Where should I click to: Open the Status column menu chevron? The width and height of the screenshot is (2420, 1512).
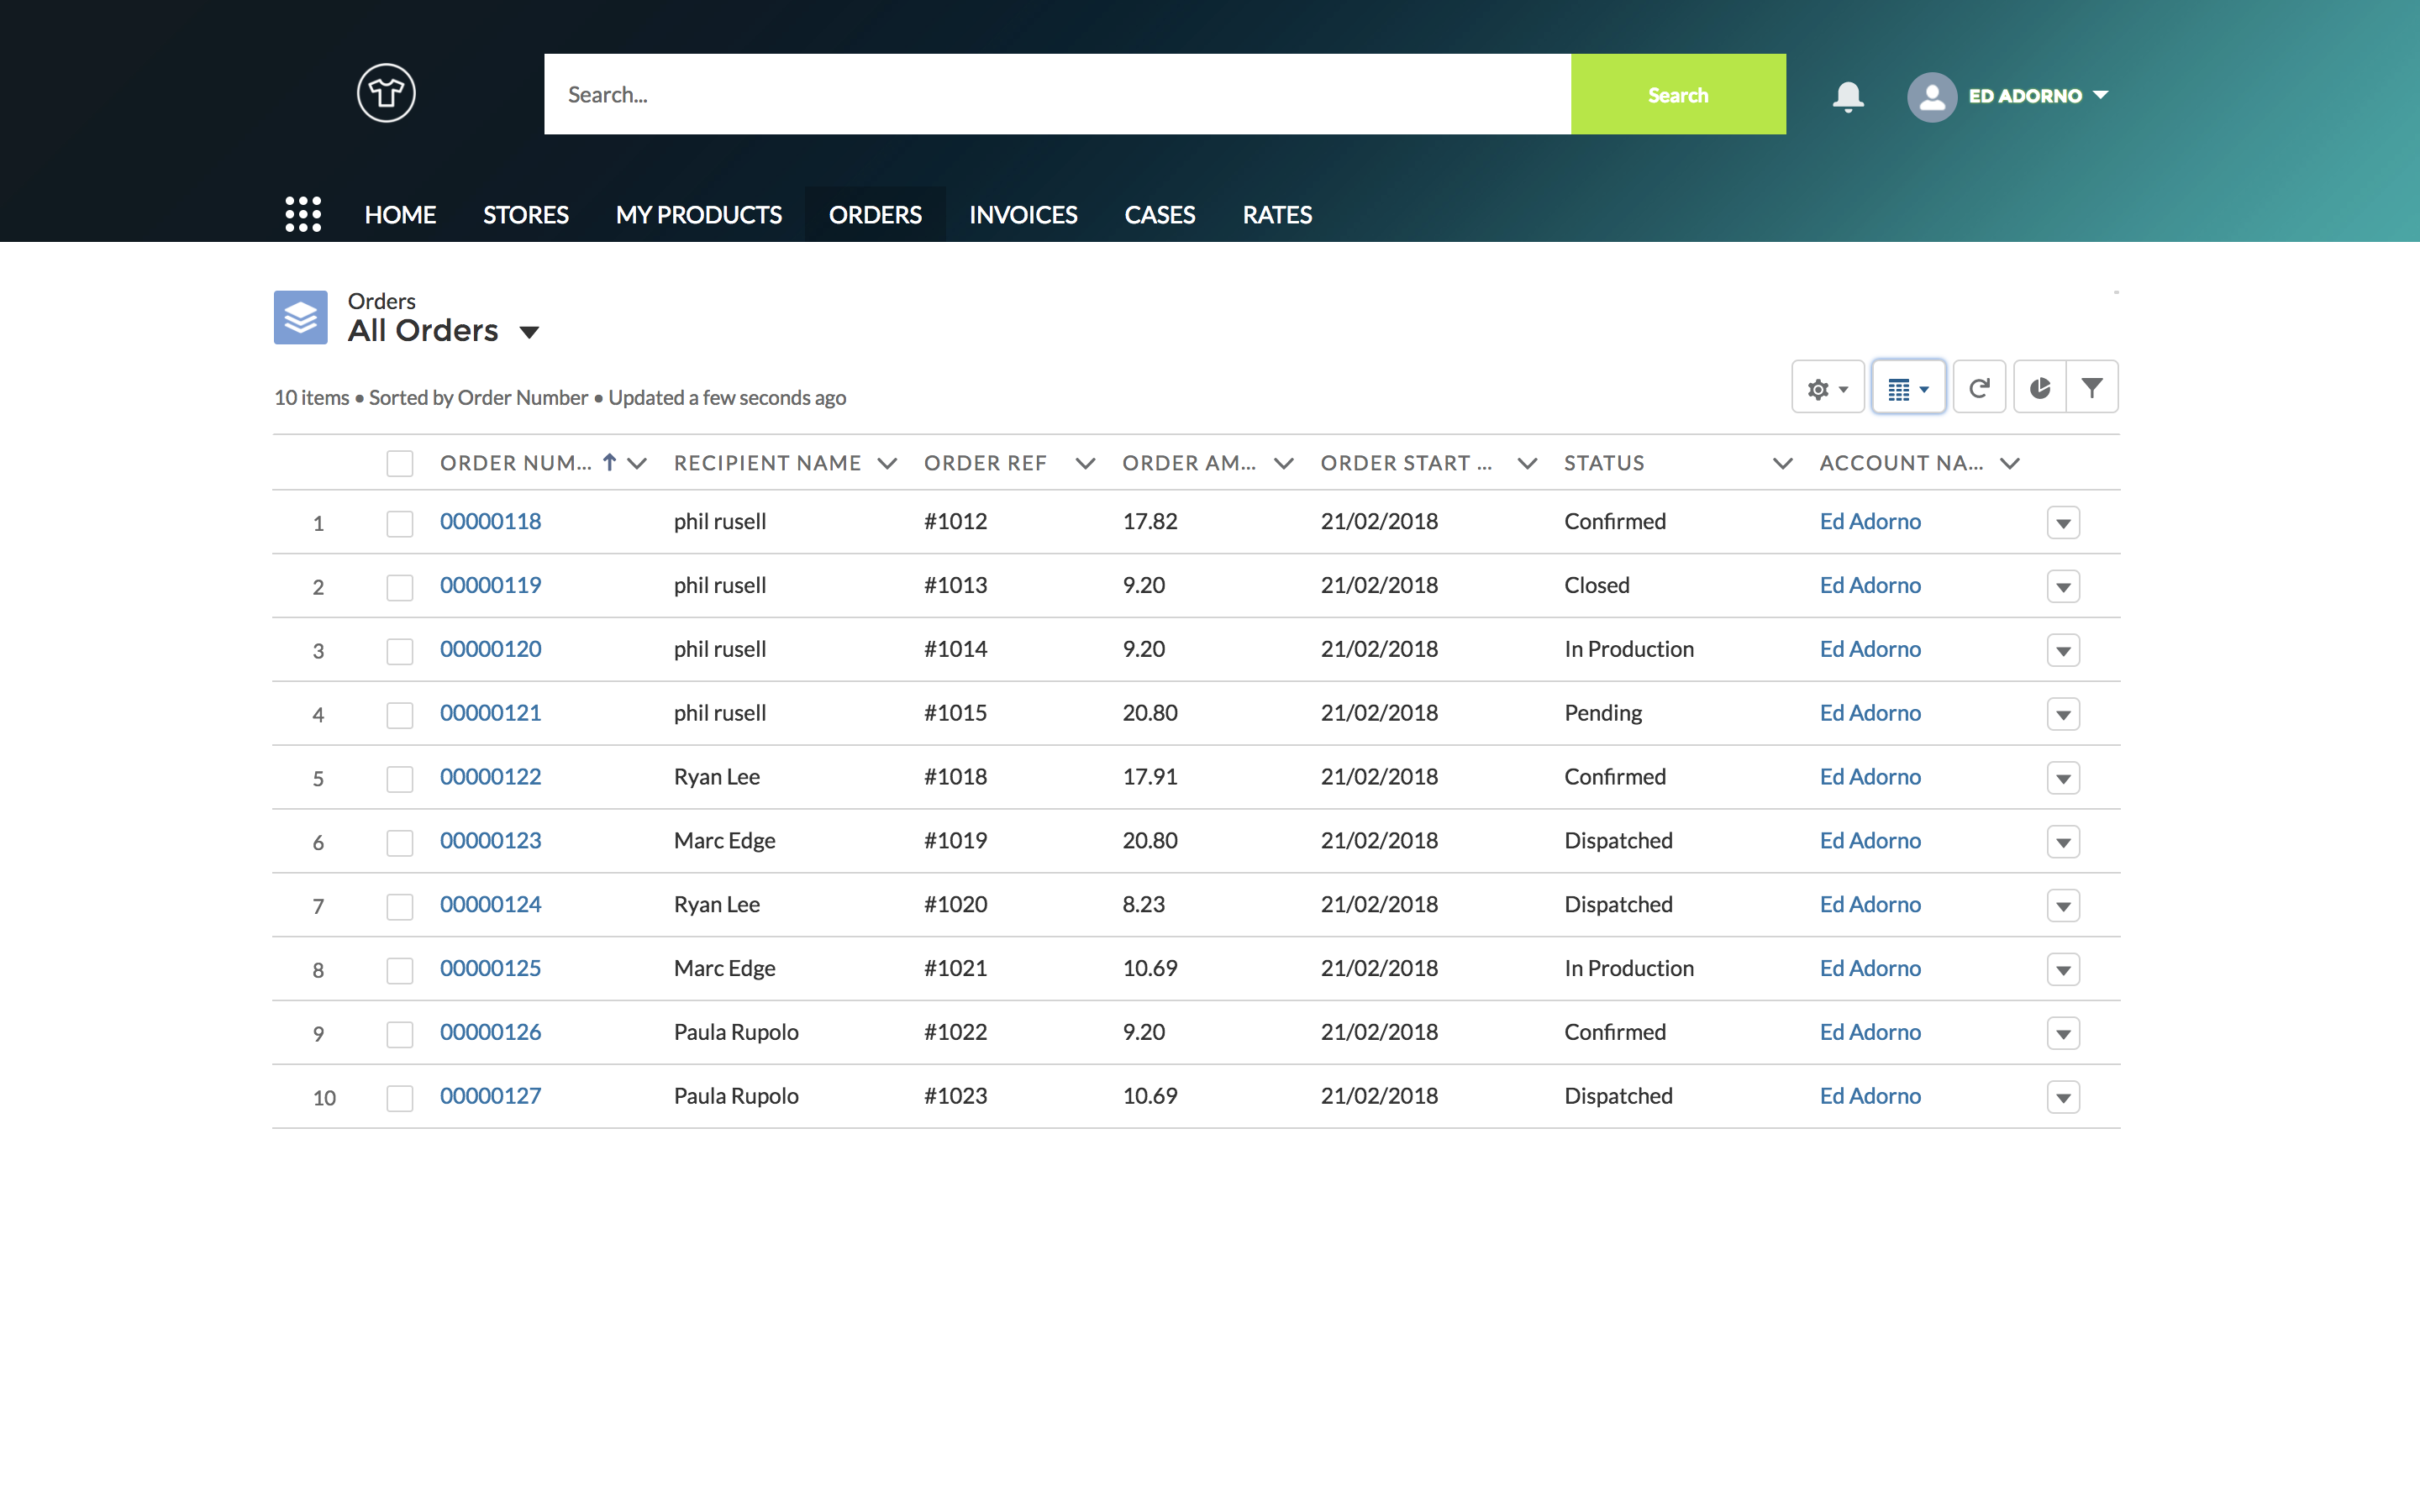1782,463
